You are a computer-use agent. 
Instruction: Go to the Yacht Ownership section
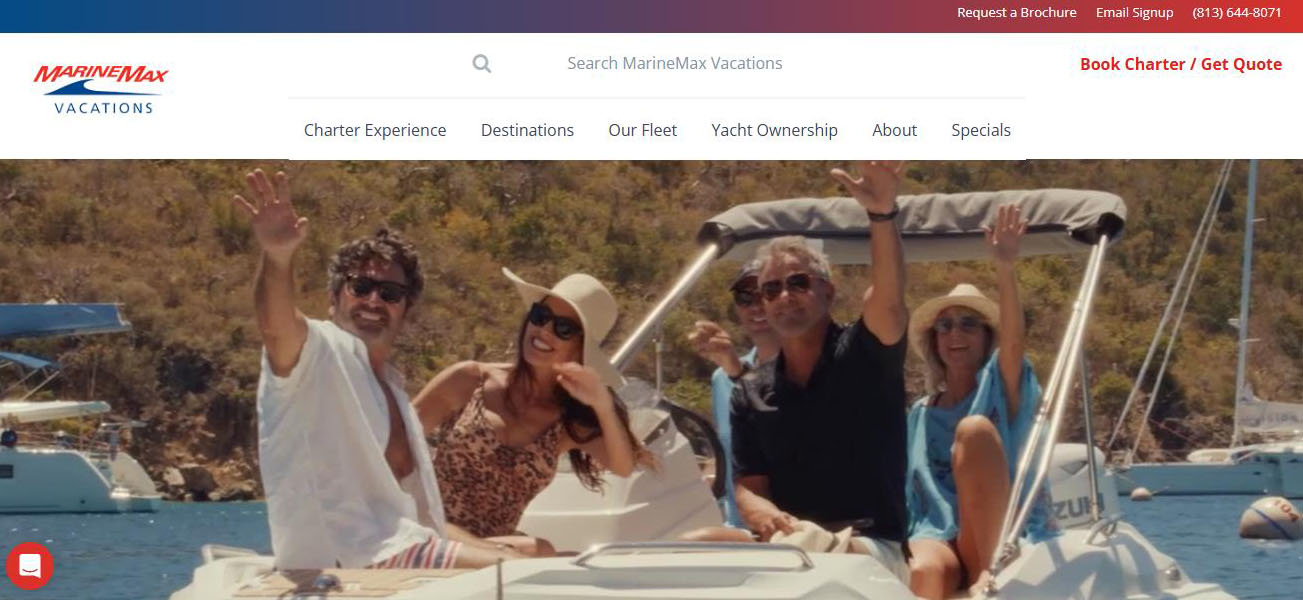tap(774, 130)
